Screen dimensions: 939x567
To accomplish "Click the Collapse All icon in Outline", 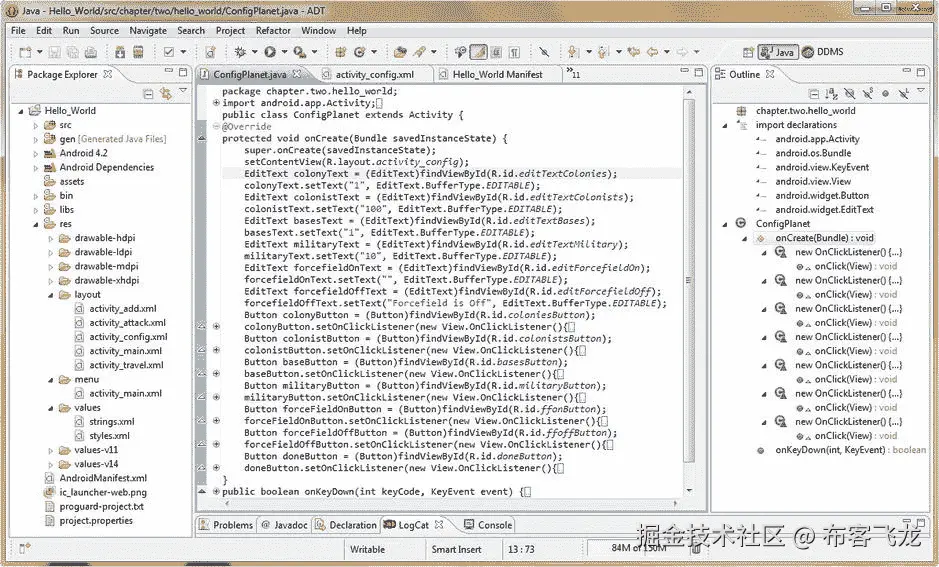I will point(813,94).
